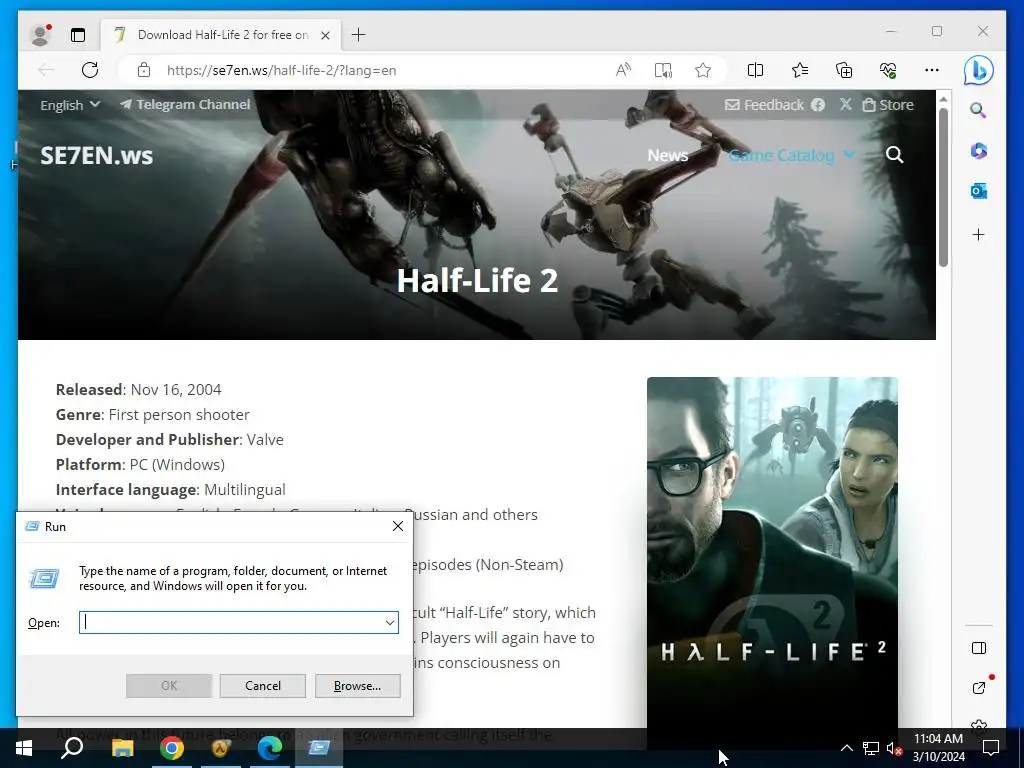
Task: Open the Feedback link
Action: [x=765, y=104]
